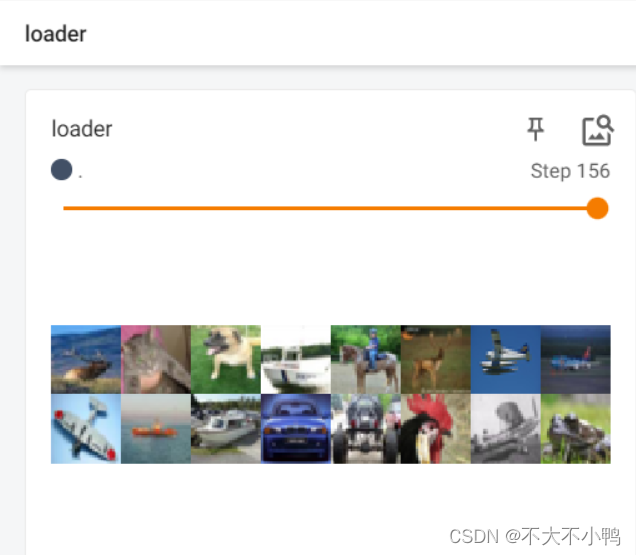
Task: Toggle actual image size icon
Action: pyautogui.click(x=597, y=130)
